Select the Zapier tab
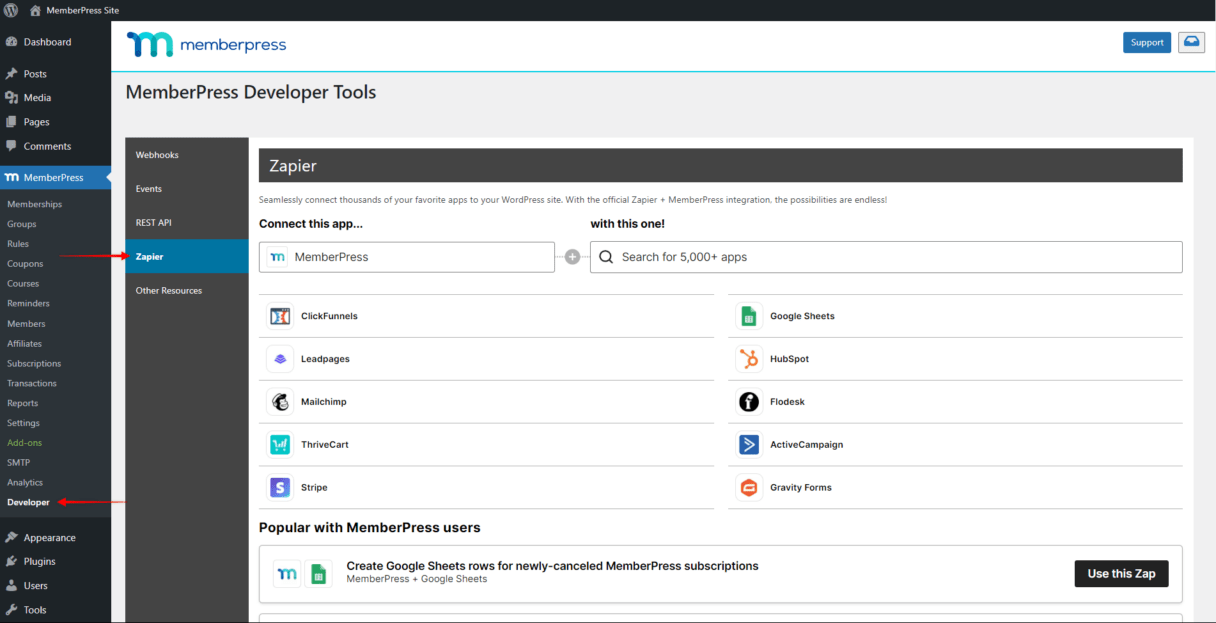 (x=187, y=257)
